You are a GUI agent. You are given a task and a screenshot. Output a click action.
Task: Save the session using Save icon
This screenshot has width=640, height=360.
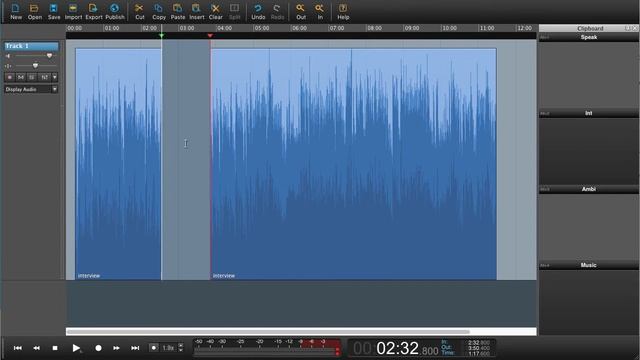(53, 11)
